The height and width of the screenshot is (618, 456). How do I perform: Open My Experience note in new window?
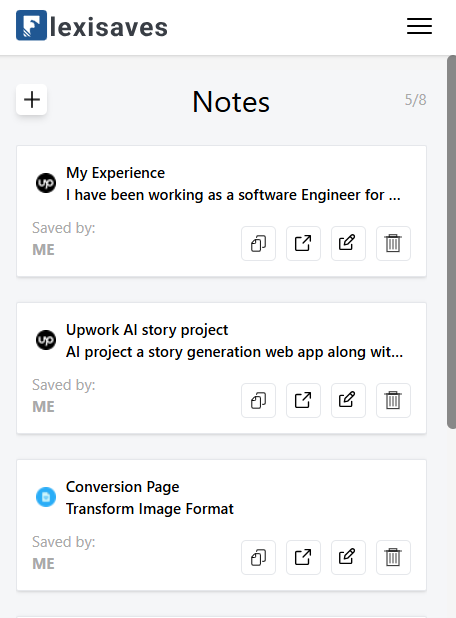[303, 243]
